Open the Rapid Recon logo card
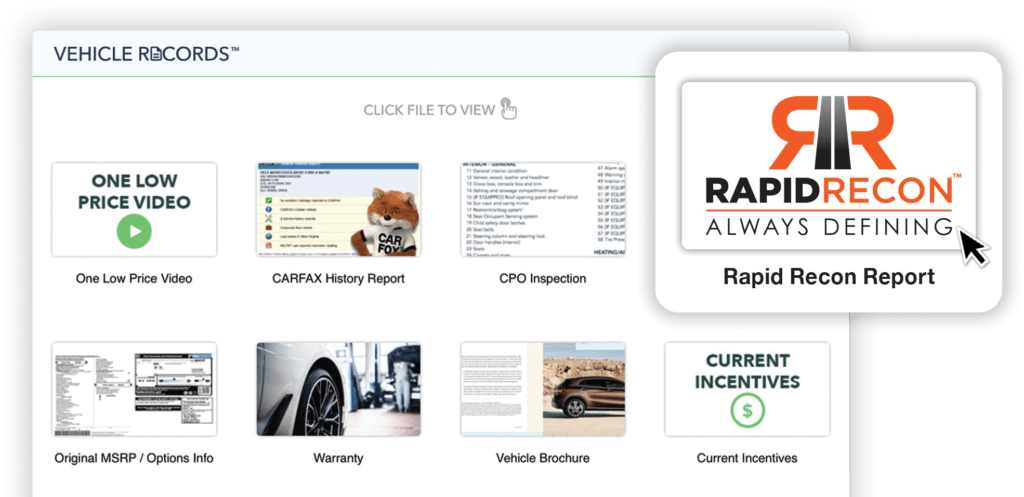 click(x=828, y=165)
